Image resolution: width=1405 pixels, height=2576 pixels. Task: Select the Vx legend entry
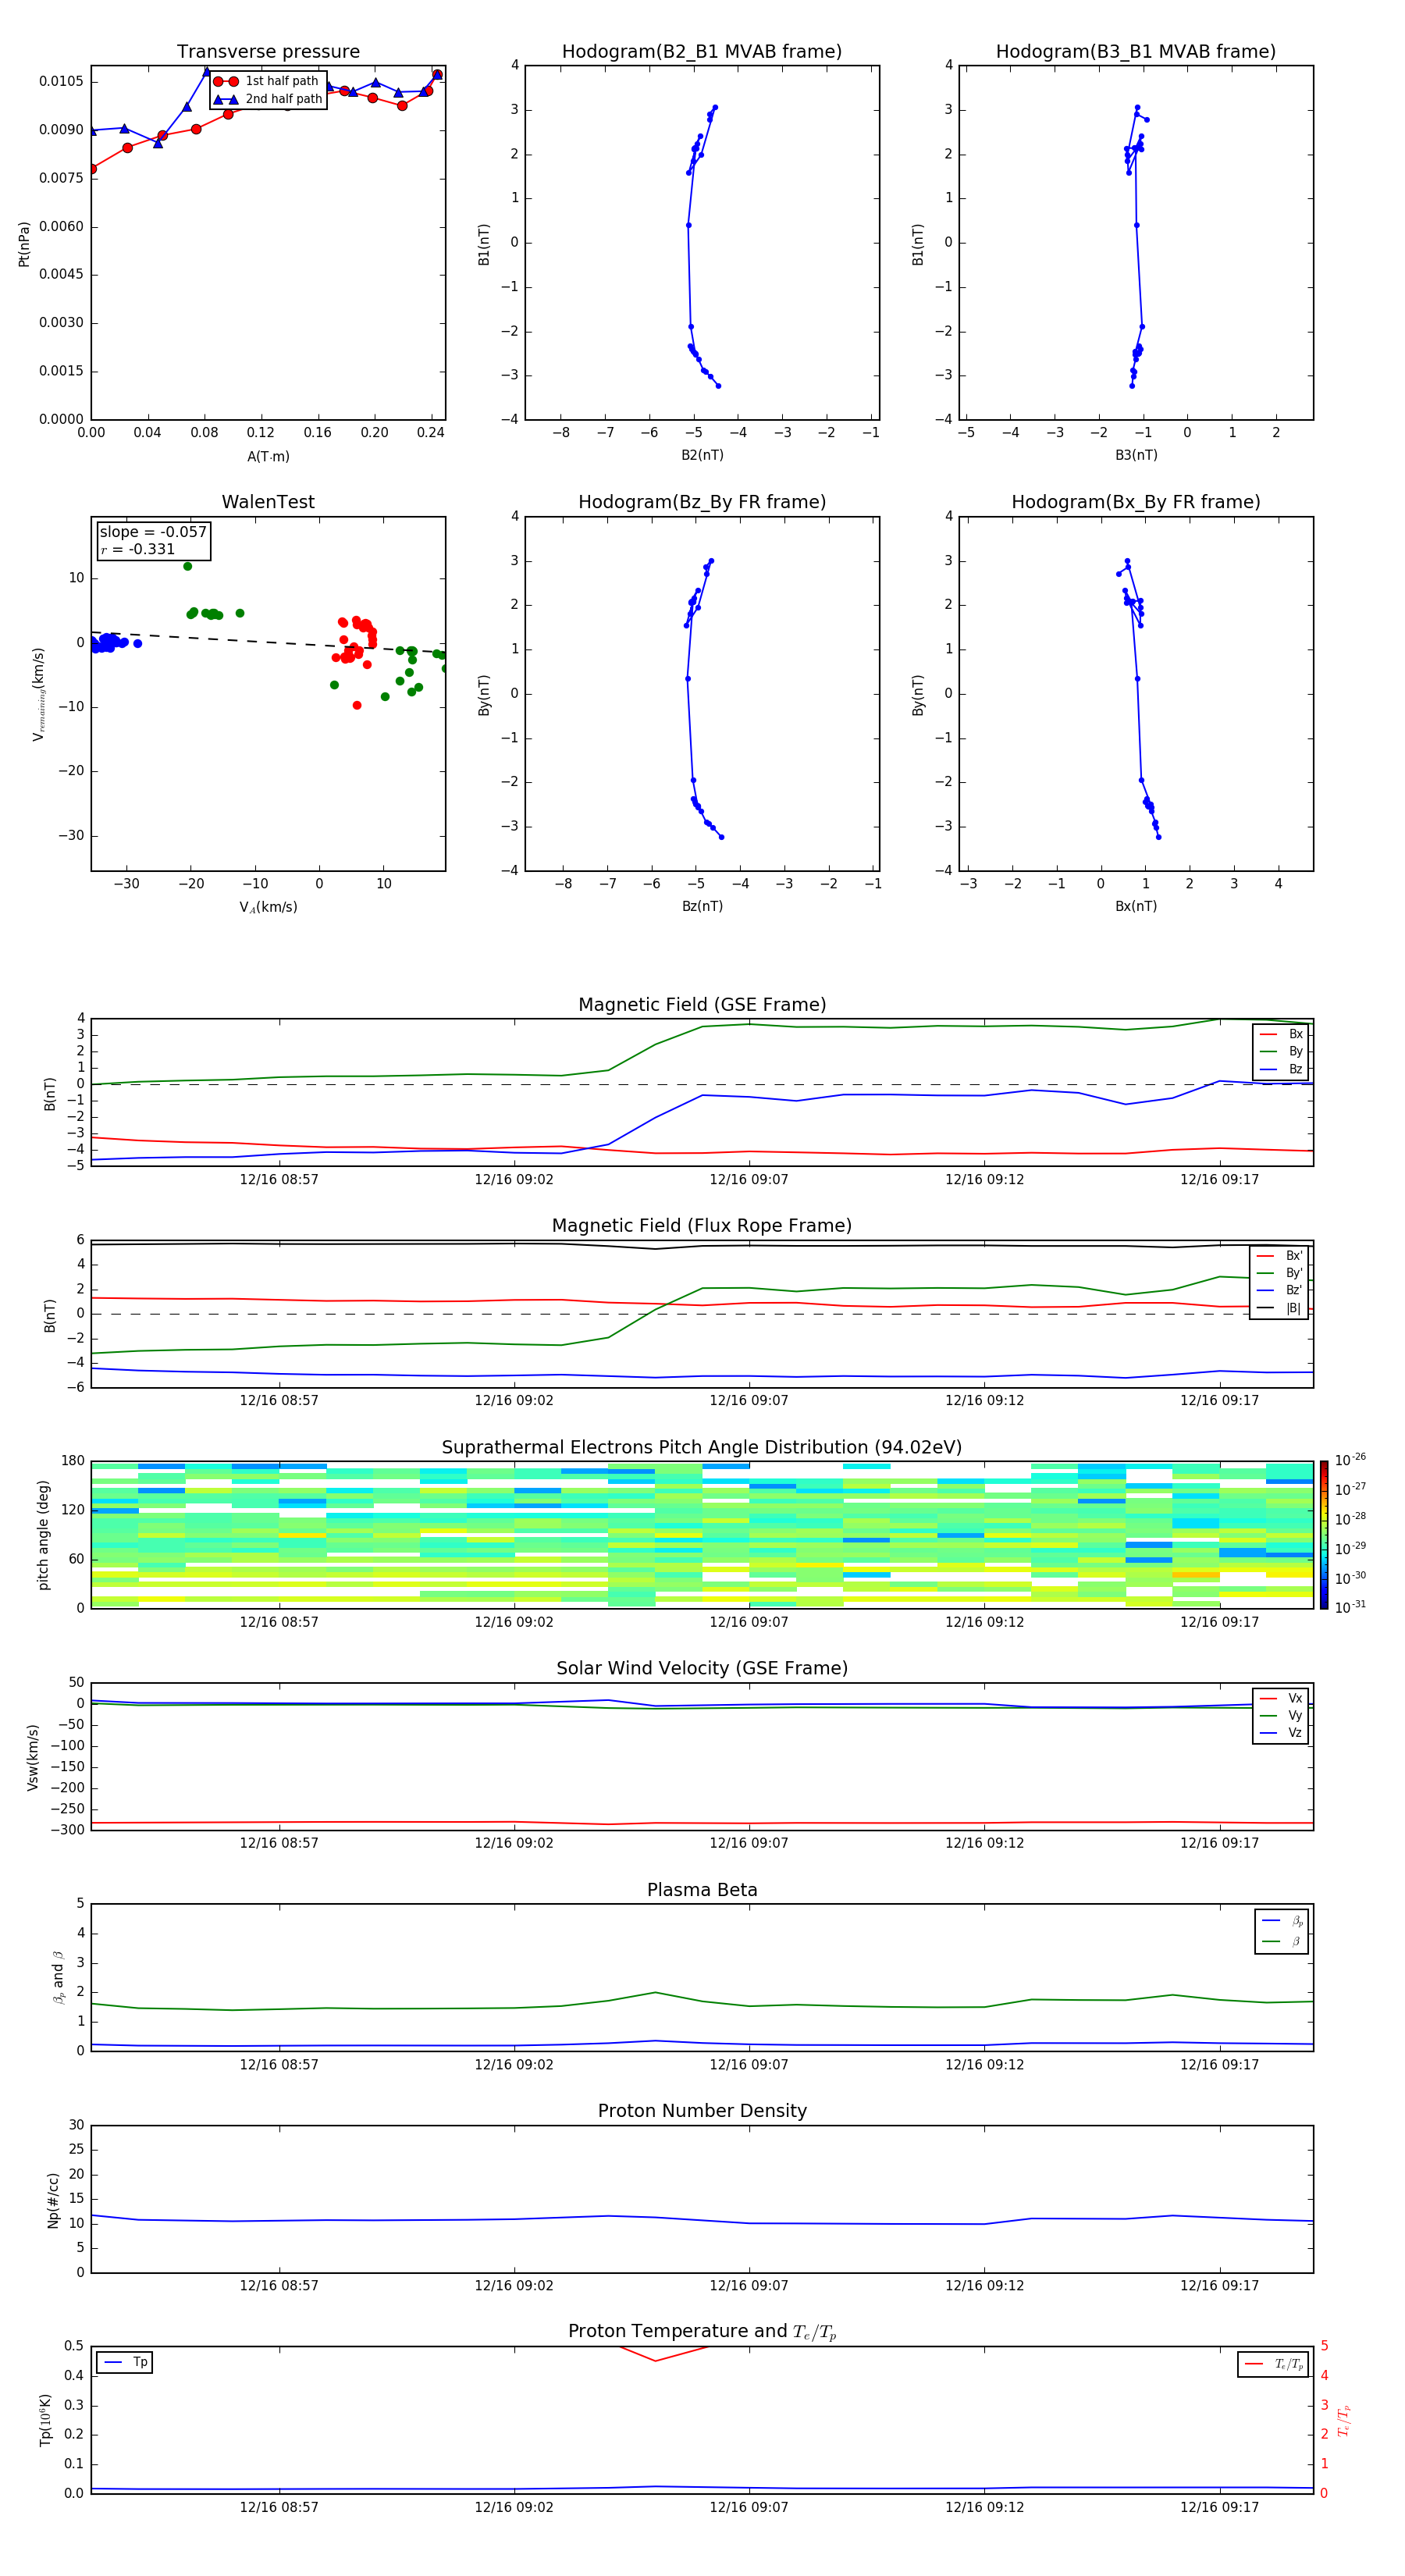[x=1281, y=1698]
